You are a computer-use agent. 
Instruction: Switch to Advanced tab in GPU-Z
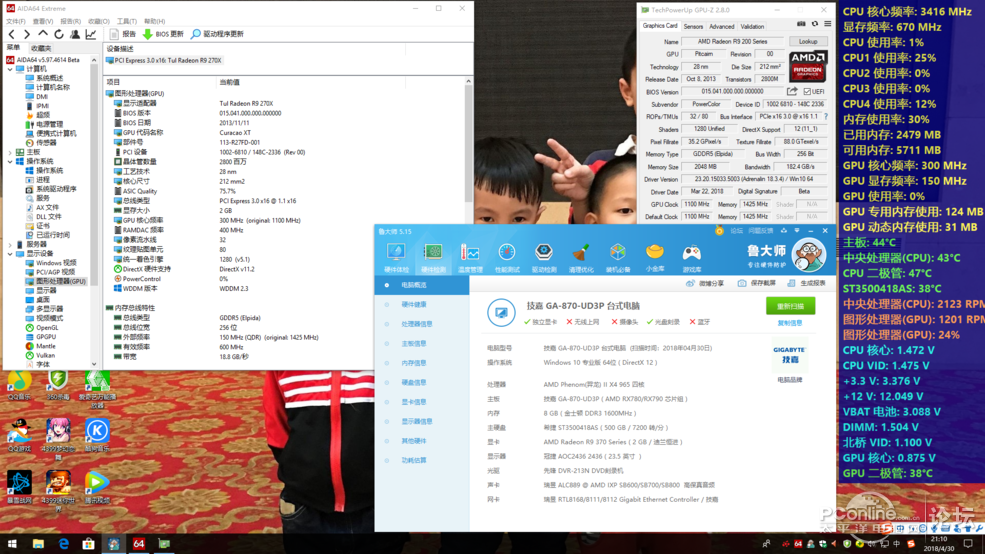click(721, 26)
